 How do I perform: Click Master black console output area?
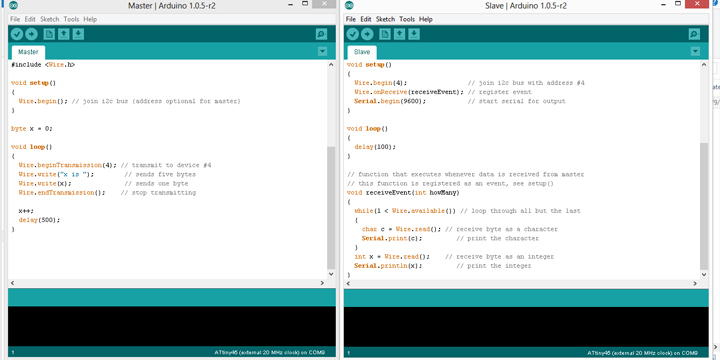pyautogui.click(x=172, y=326)
